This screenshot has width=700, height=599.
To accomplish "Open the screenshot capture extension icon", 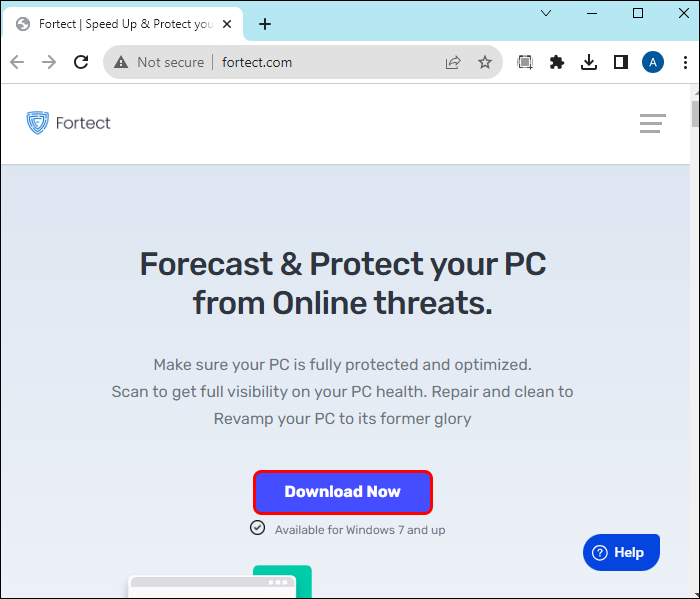I will click(x=525, y=62).
